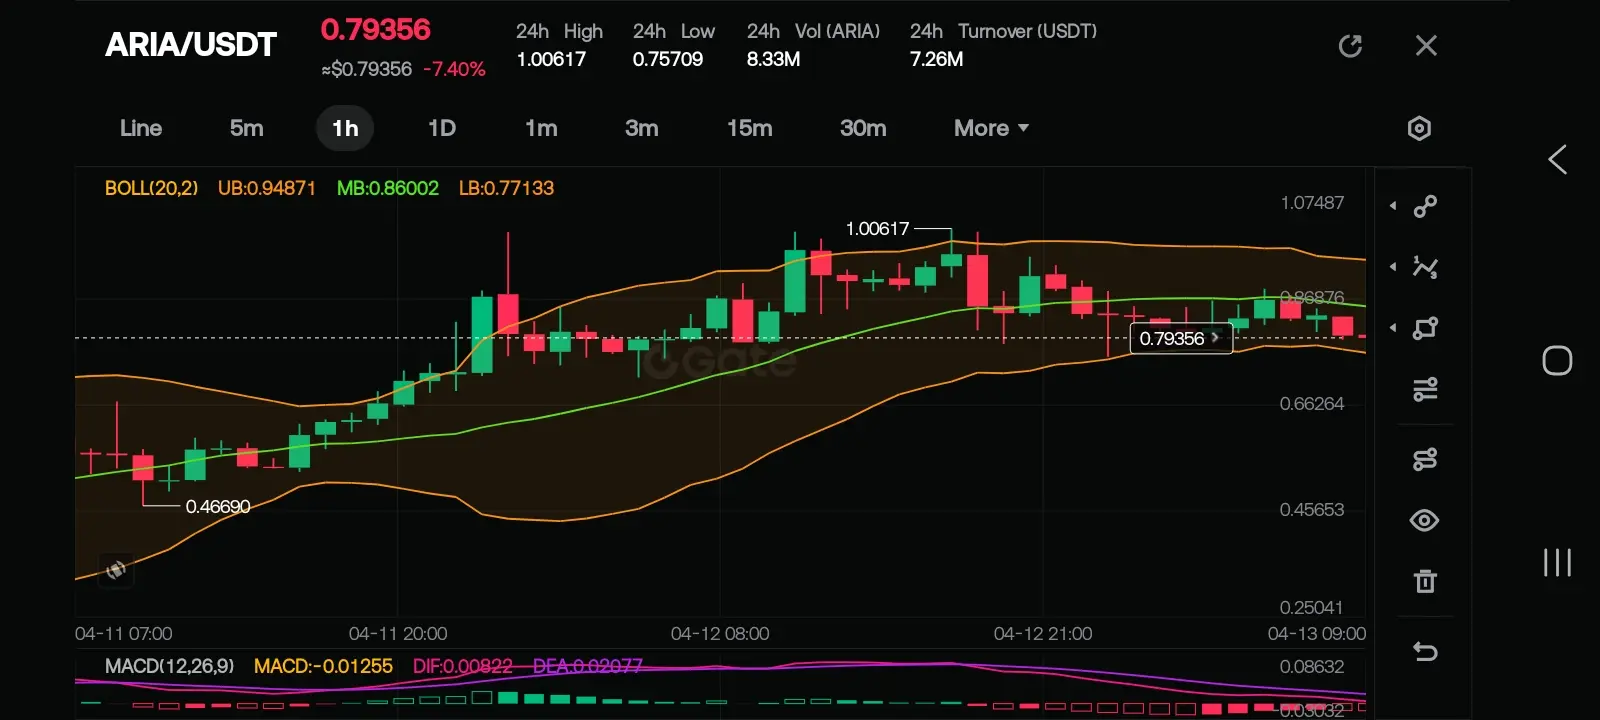The width and height of the screenshot is (1600, 720).
Task: Tap the 0.66264 price axis label
Action: coord(1312,404)
